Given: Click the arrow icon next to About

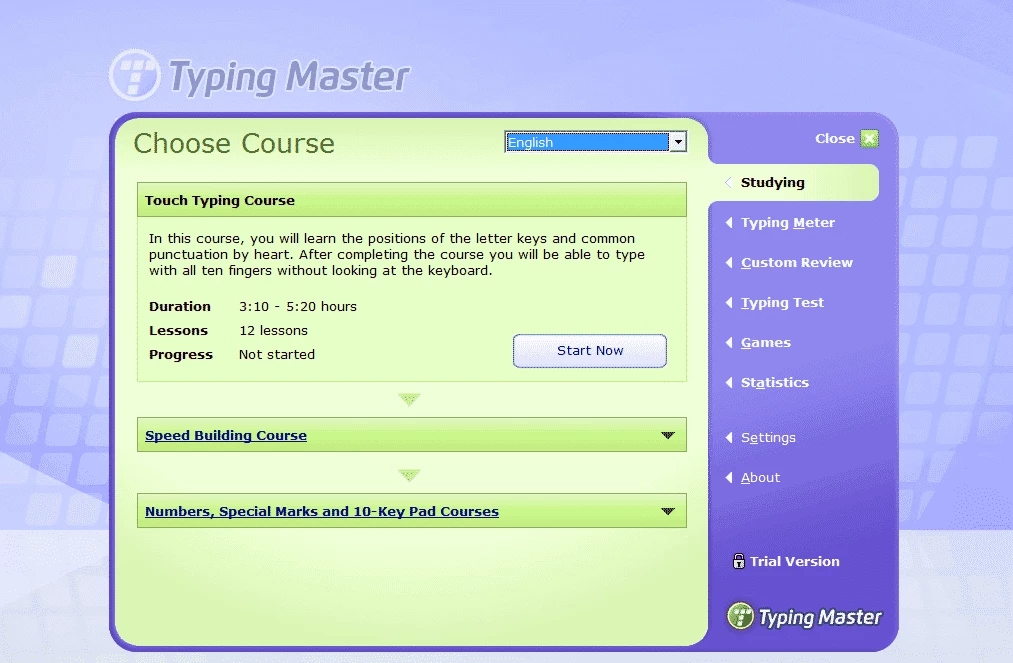Looking at the screenshot, I should click(729, 478).
